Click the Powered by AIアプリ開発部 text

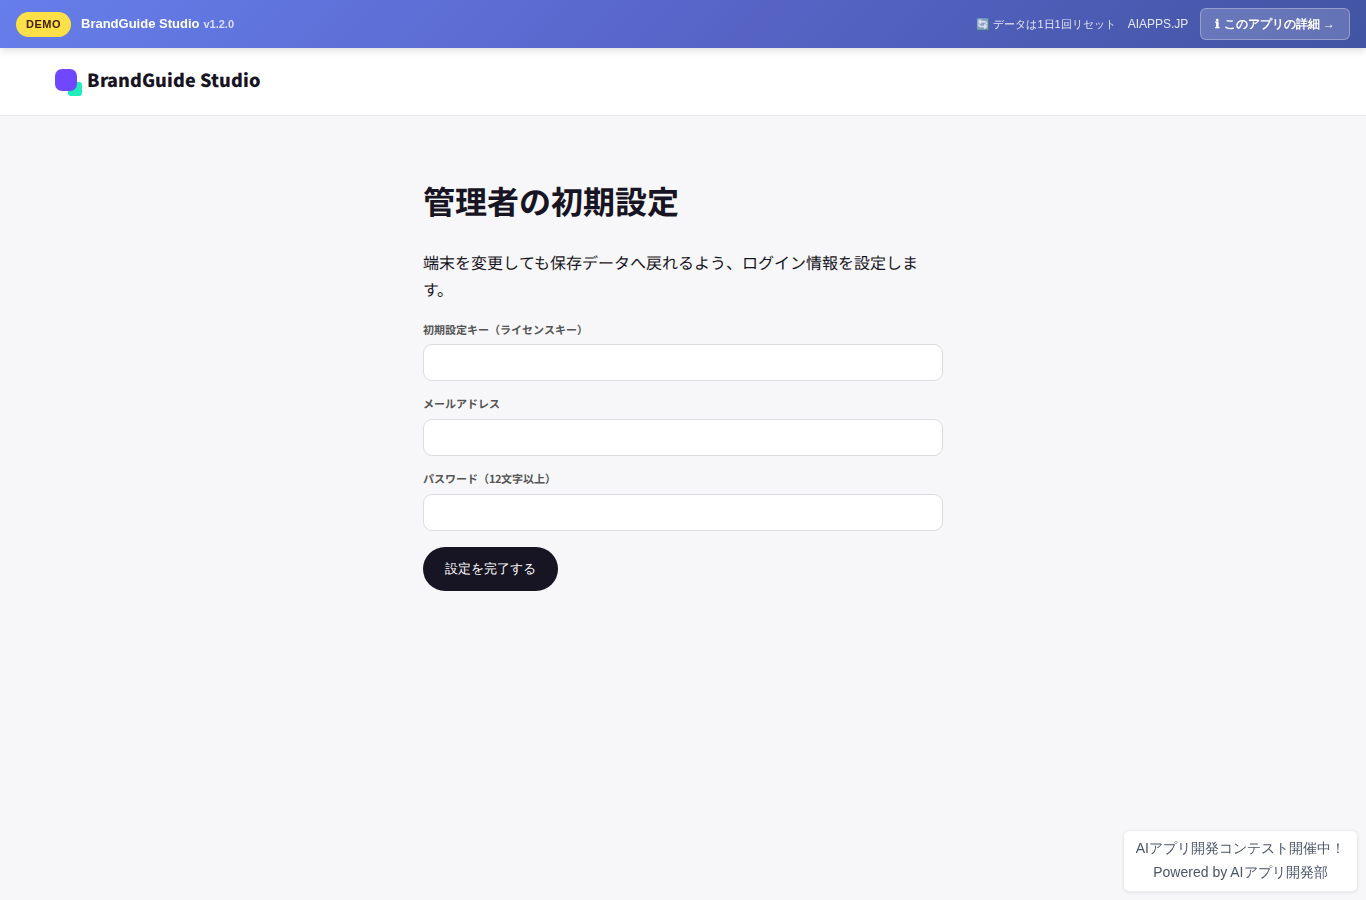click(1240, 872)
